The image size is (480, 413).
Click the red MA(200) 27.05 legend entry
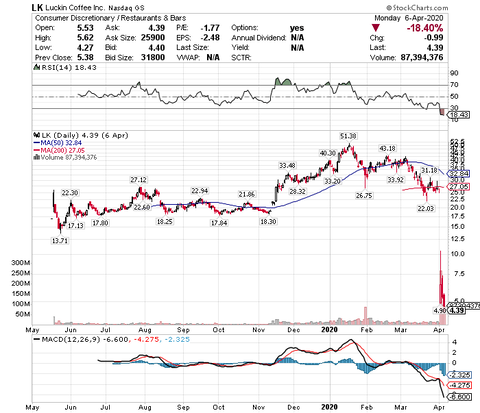point(59,150)
